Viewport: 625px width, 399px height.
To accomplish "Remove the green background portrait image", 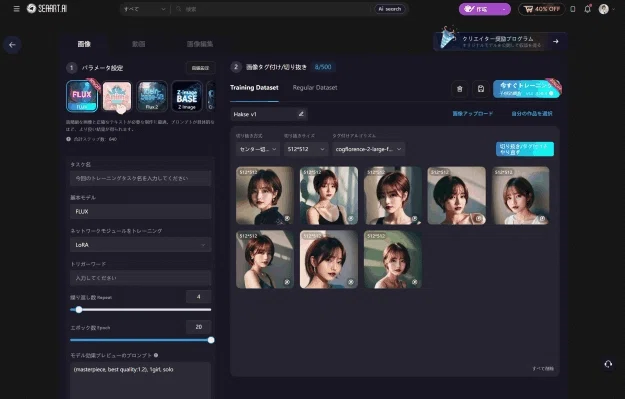I will coord(415,282).
